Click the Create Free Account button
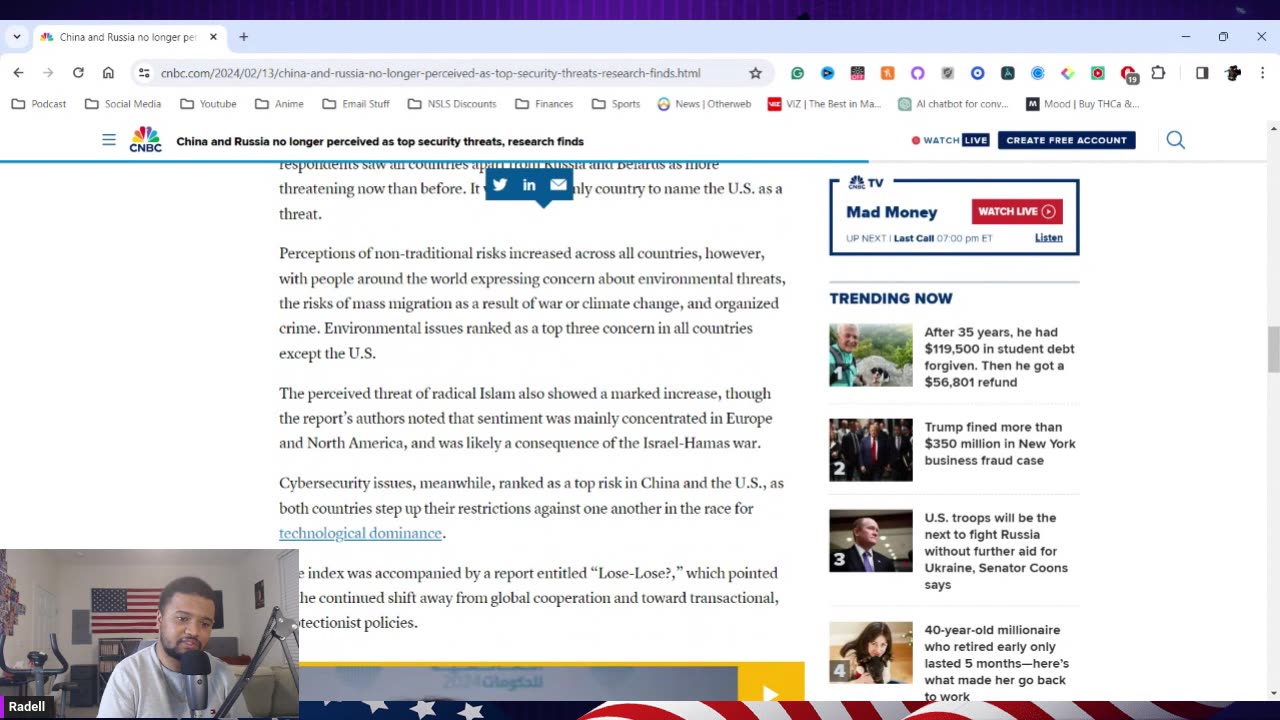Image resolution: width=1280 pixels, height=720 pixels. point(1066,140)
